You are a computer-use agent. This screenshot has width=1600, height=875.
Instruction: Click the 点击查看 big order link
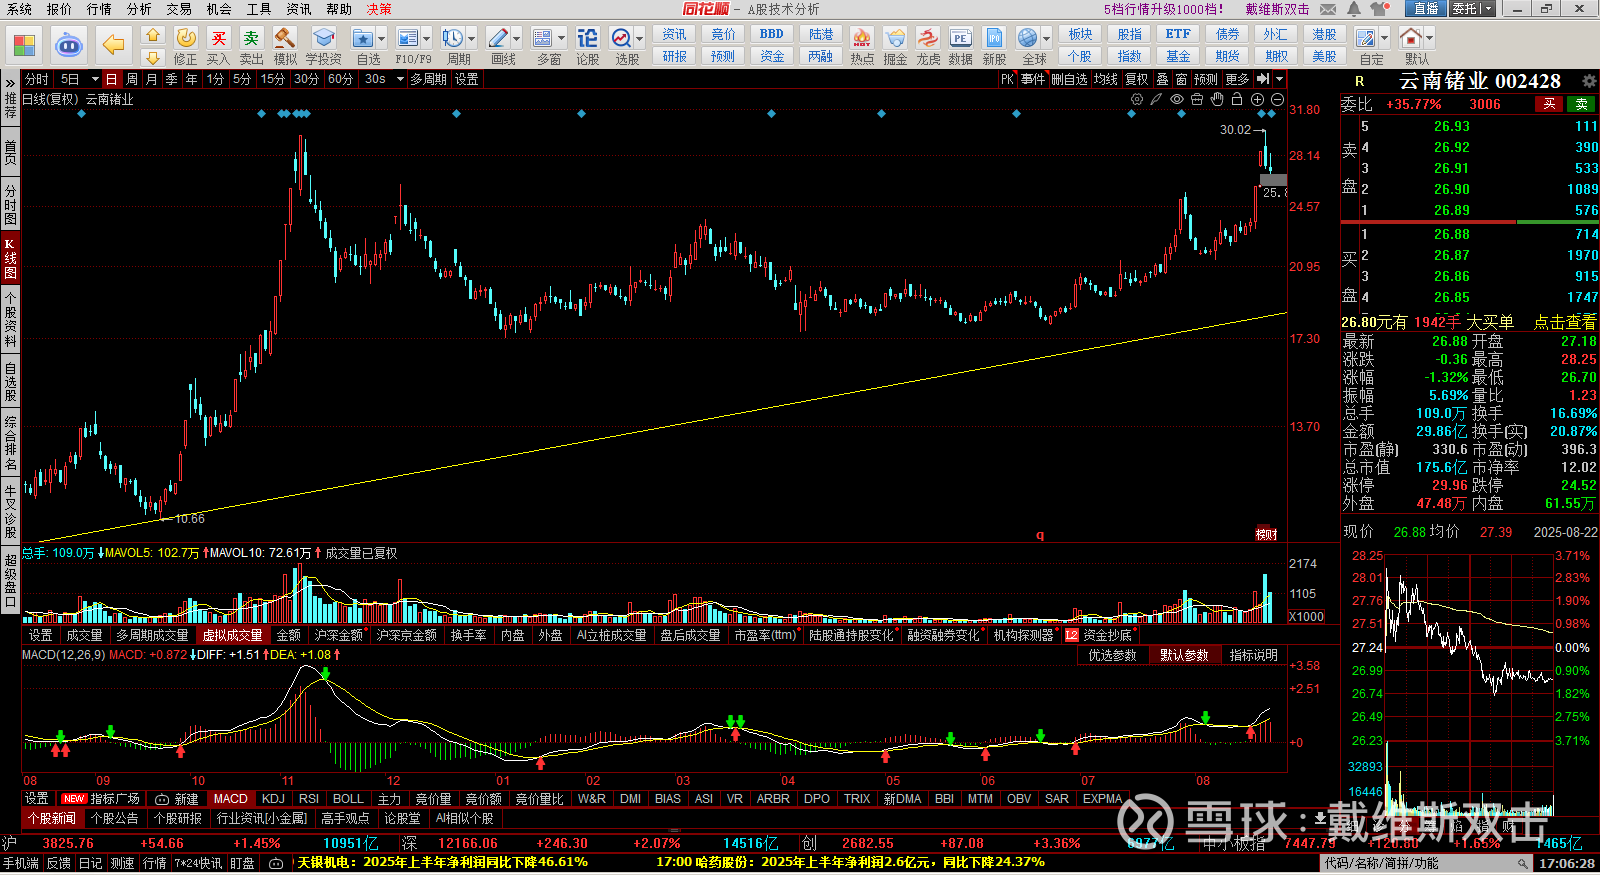[1565, 322]
